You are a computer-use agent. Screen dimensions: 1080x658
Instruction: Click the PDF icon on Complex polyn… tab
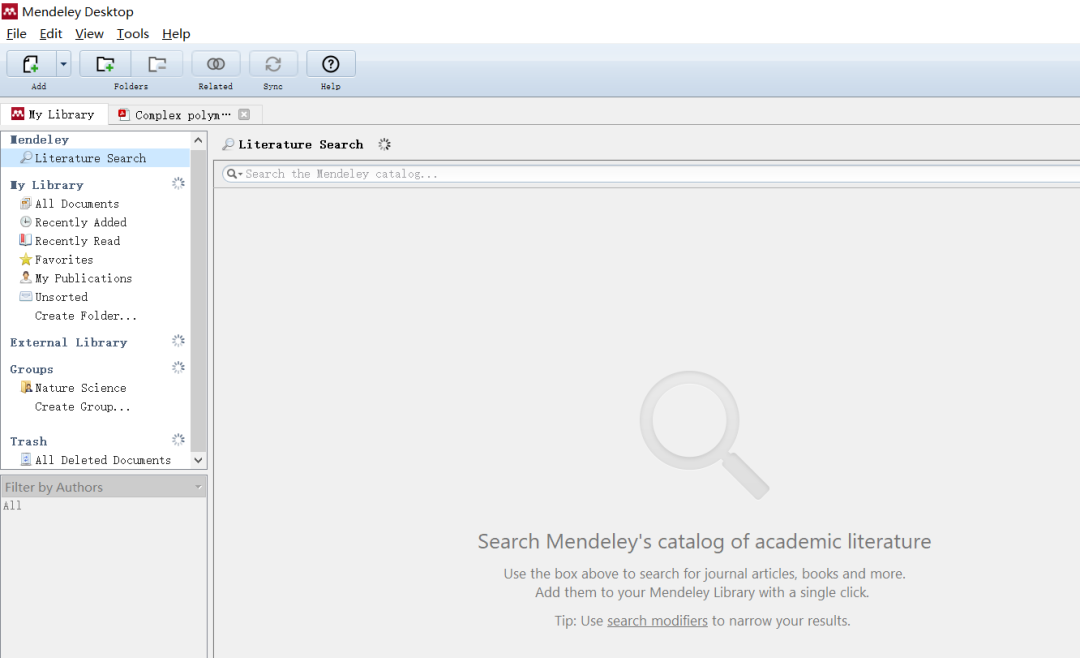coord(123,114)
